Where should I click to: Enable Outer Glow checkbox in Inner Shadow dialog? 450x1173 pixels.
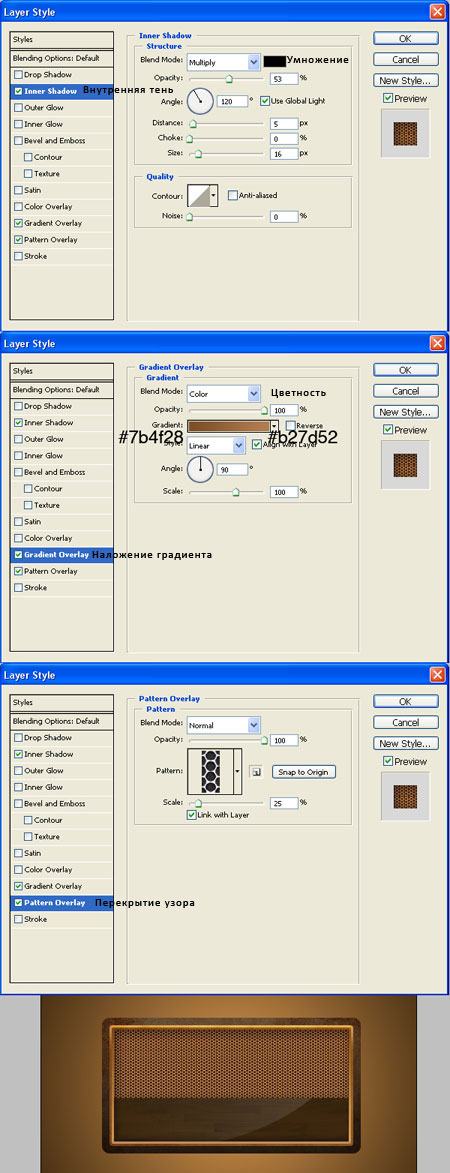point(18,108)
